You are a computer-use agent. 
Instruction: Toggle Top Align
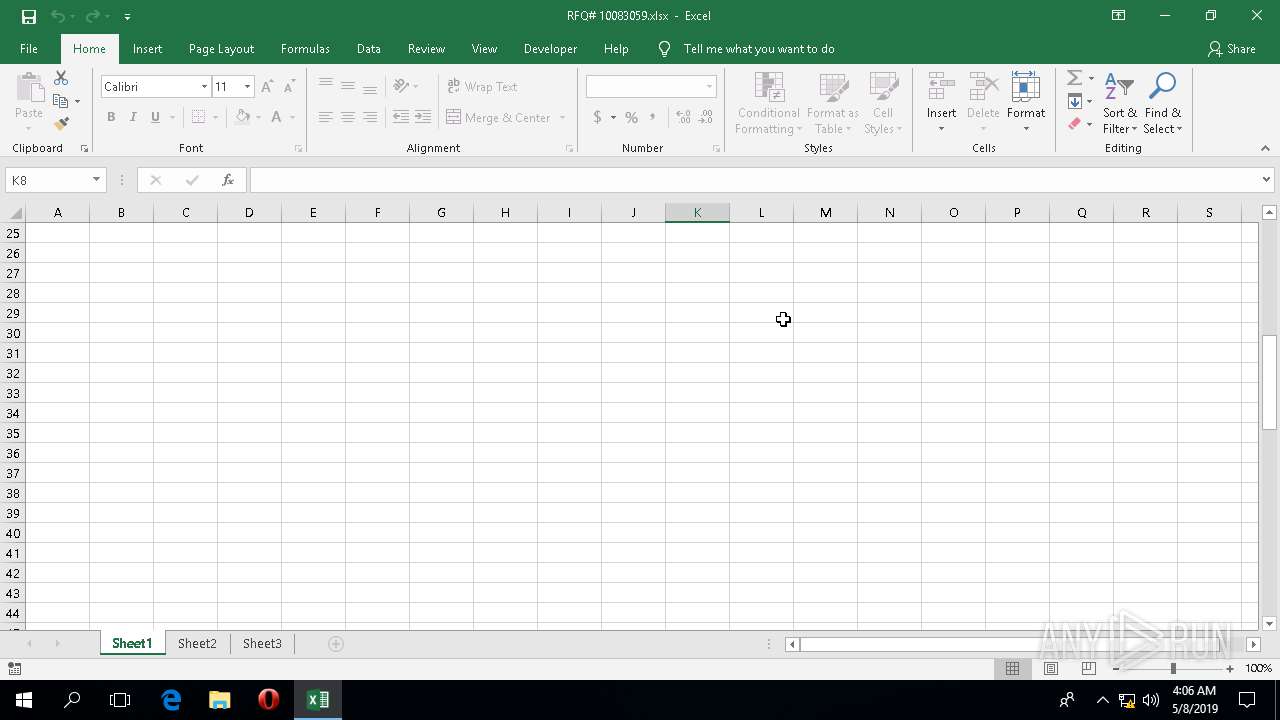325,86
